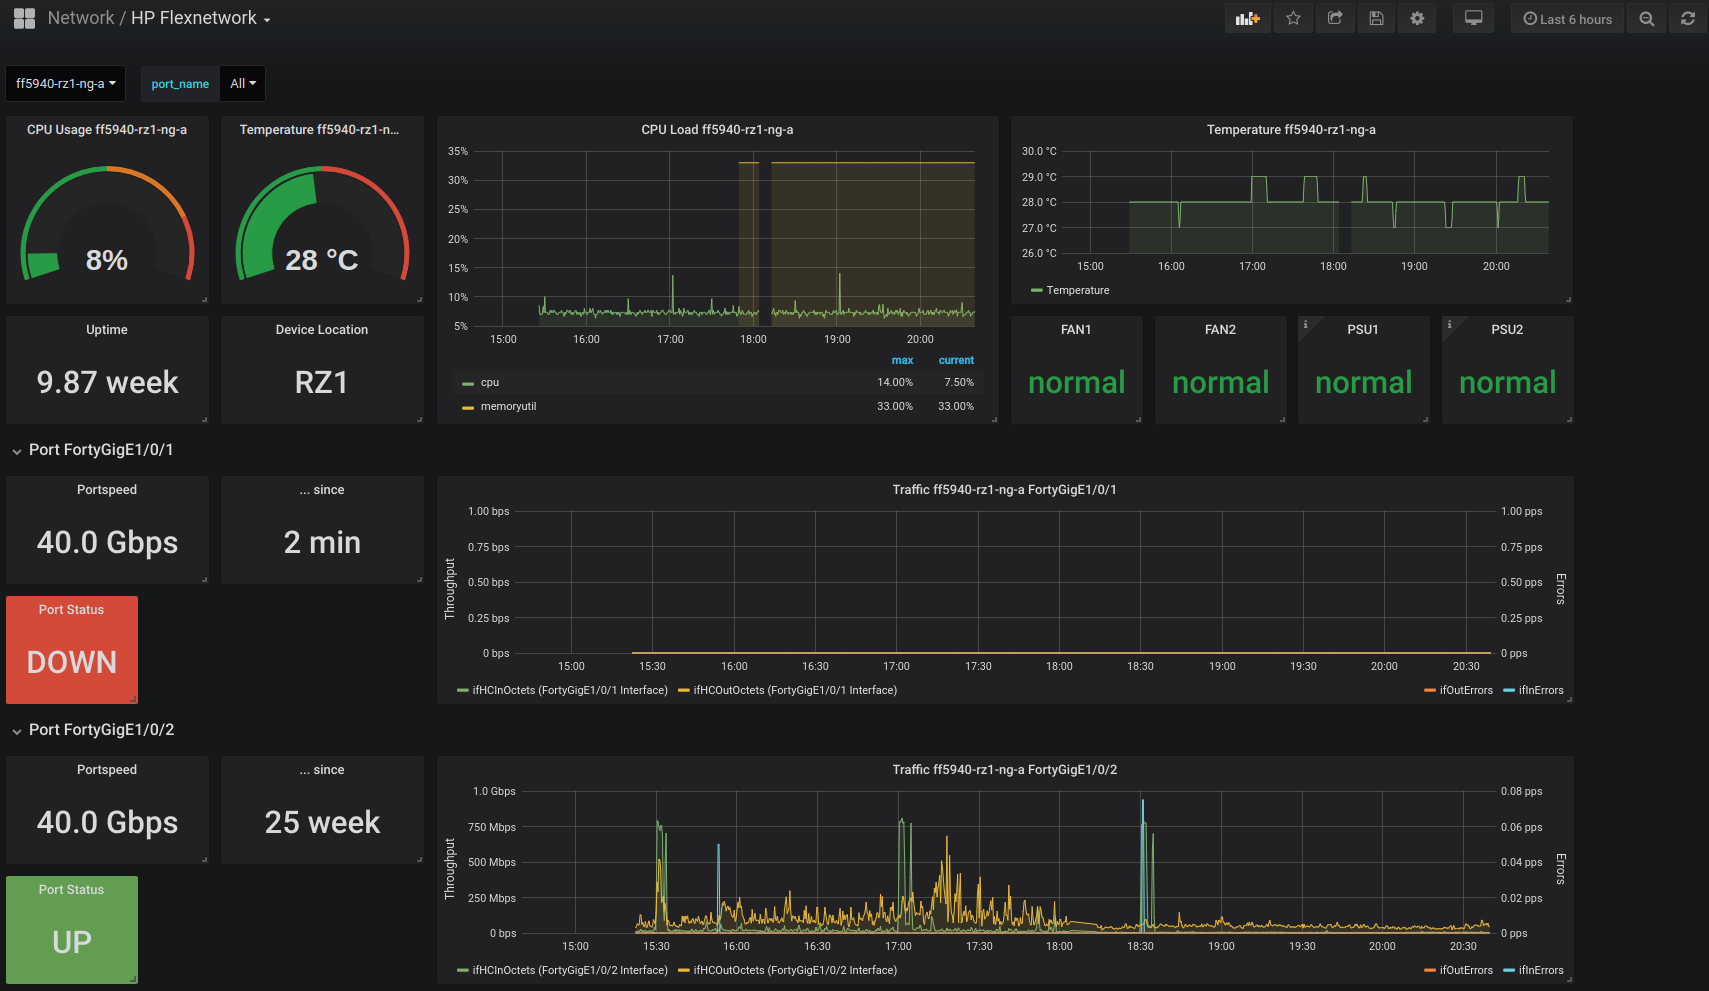Save dashboard with the floppy icon

coord(1376,18)
